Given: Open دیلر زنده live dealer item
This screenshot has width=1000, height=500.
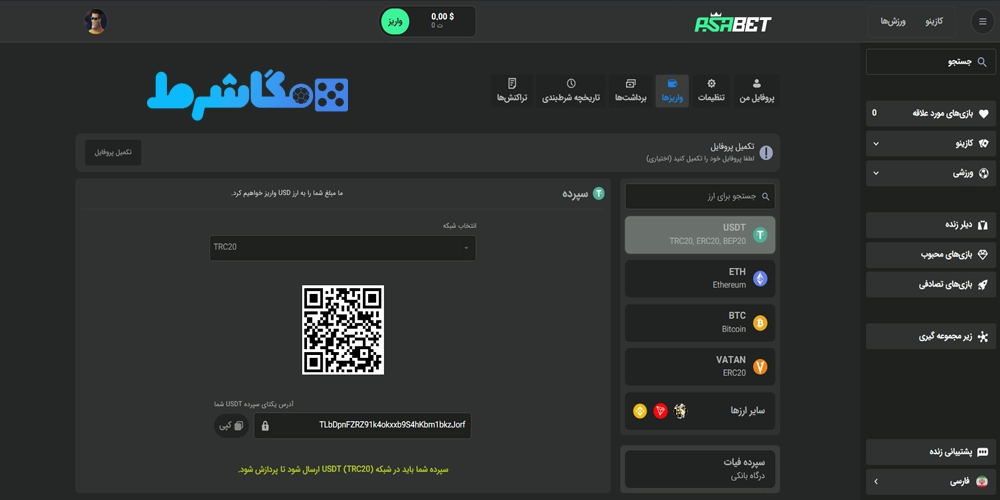Looking at the screenshot, I should pos(929,225).
